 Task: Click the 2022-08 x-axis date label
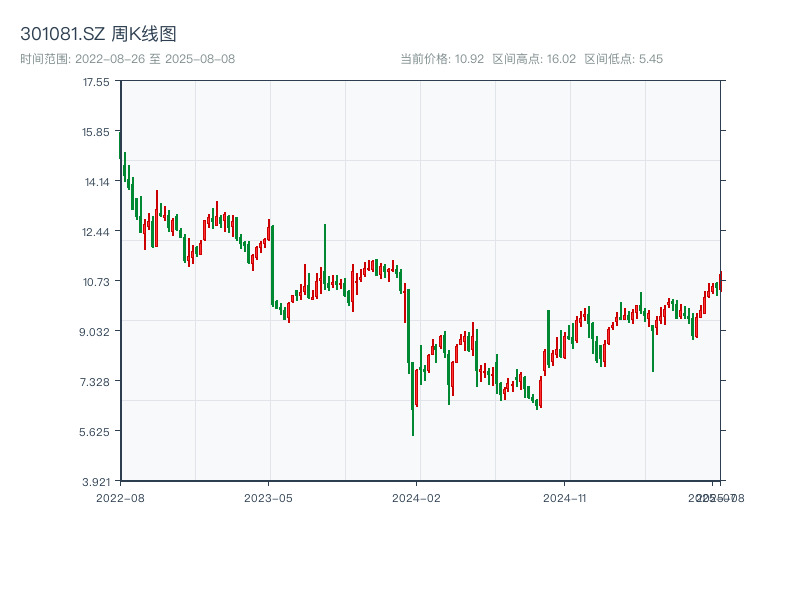pos(119,497)
